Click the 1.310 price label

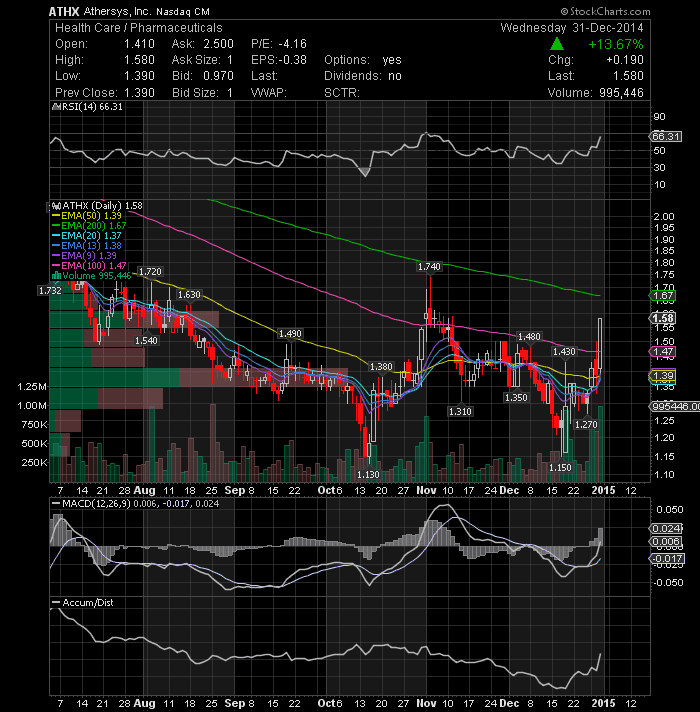pos(460,411)
